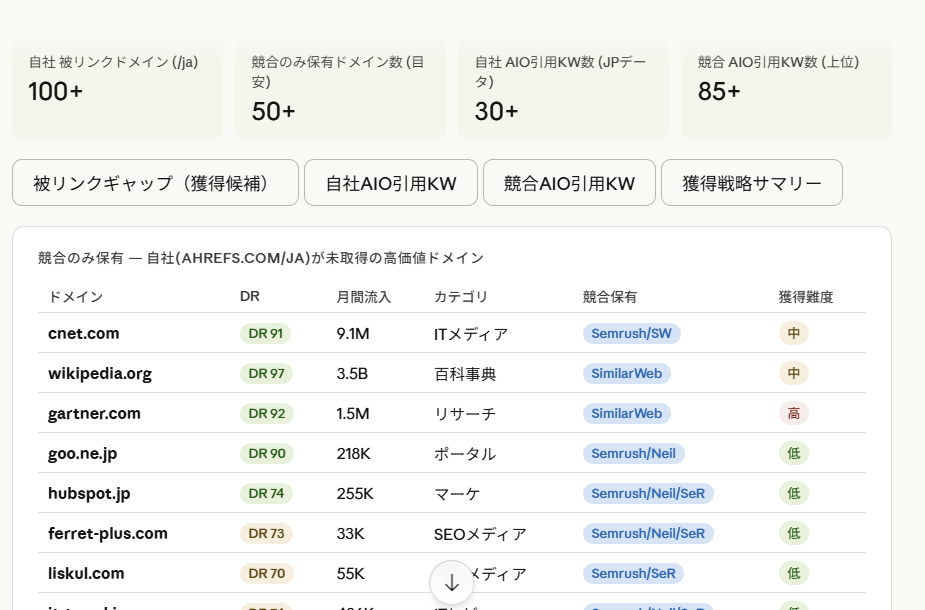
Task: Click the ferret-plus.com domain
Action: pos(108,533)
